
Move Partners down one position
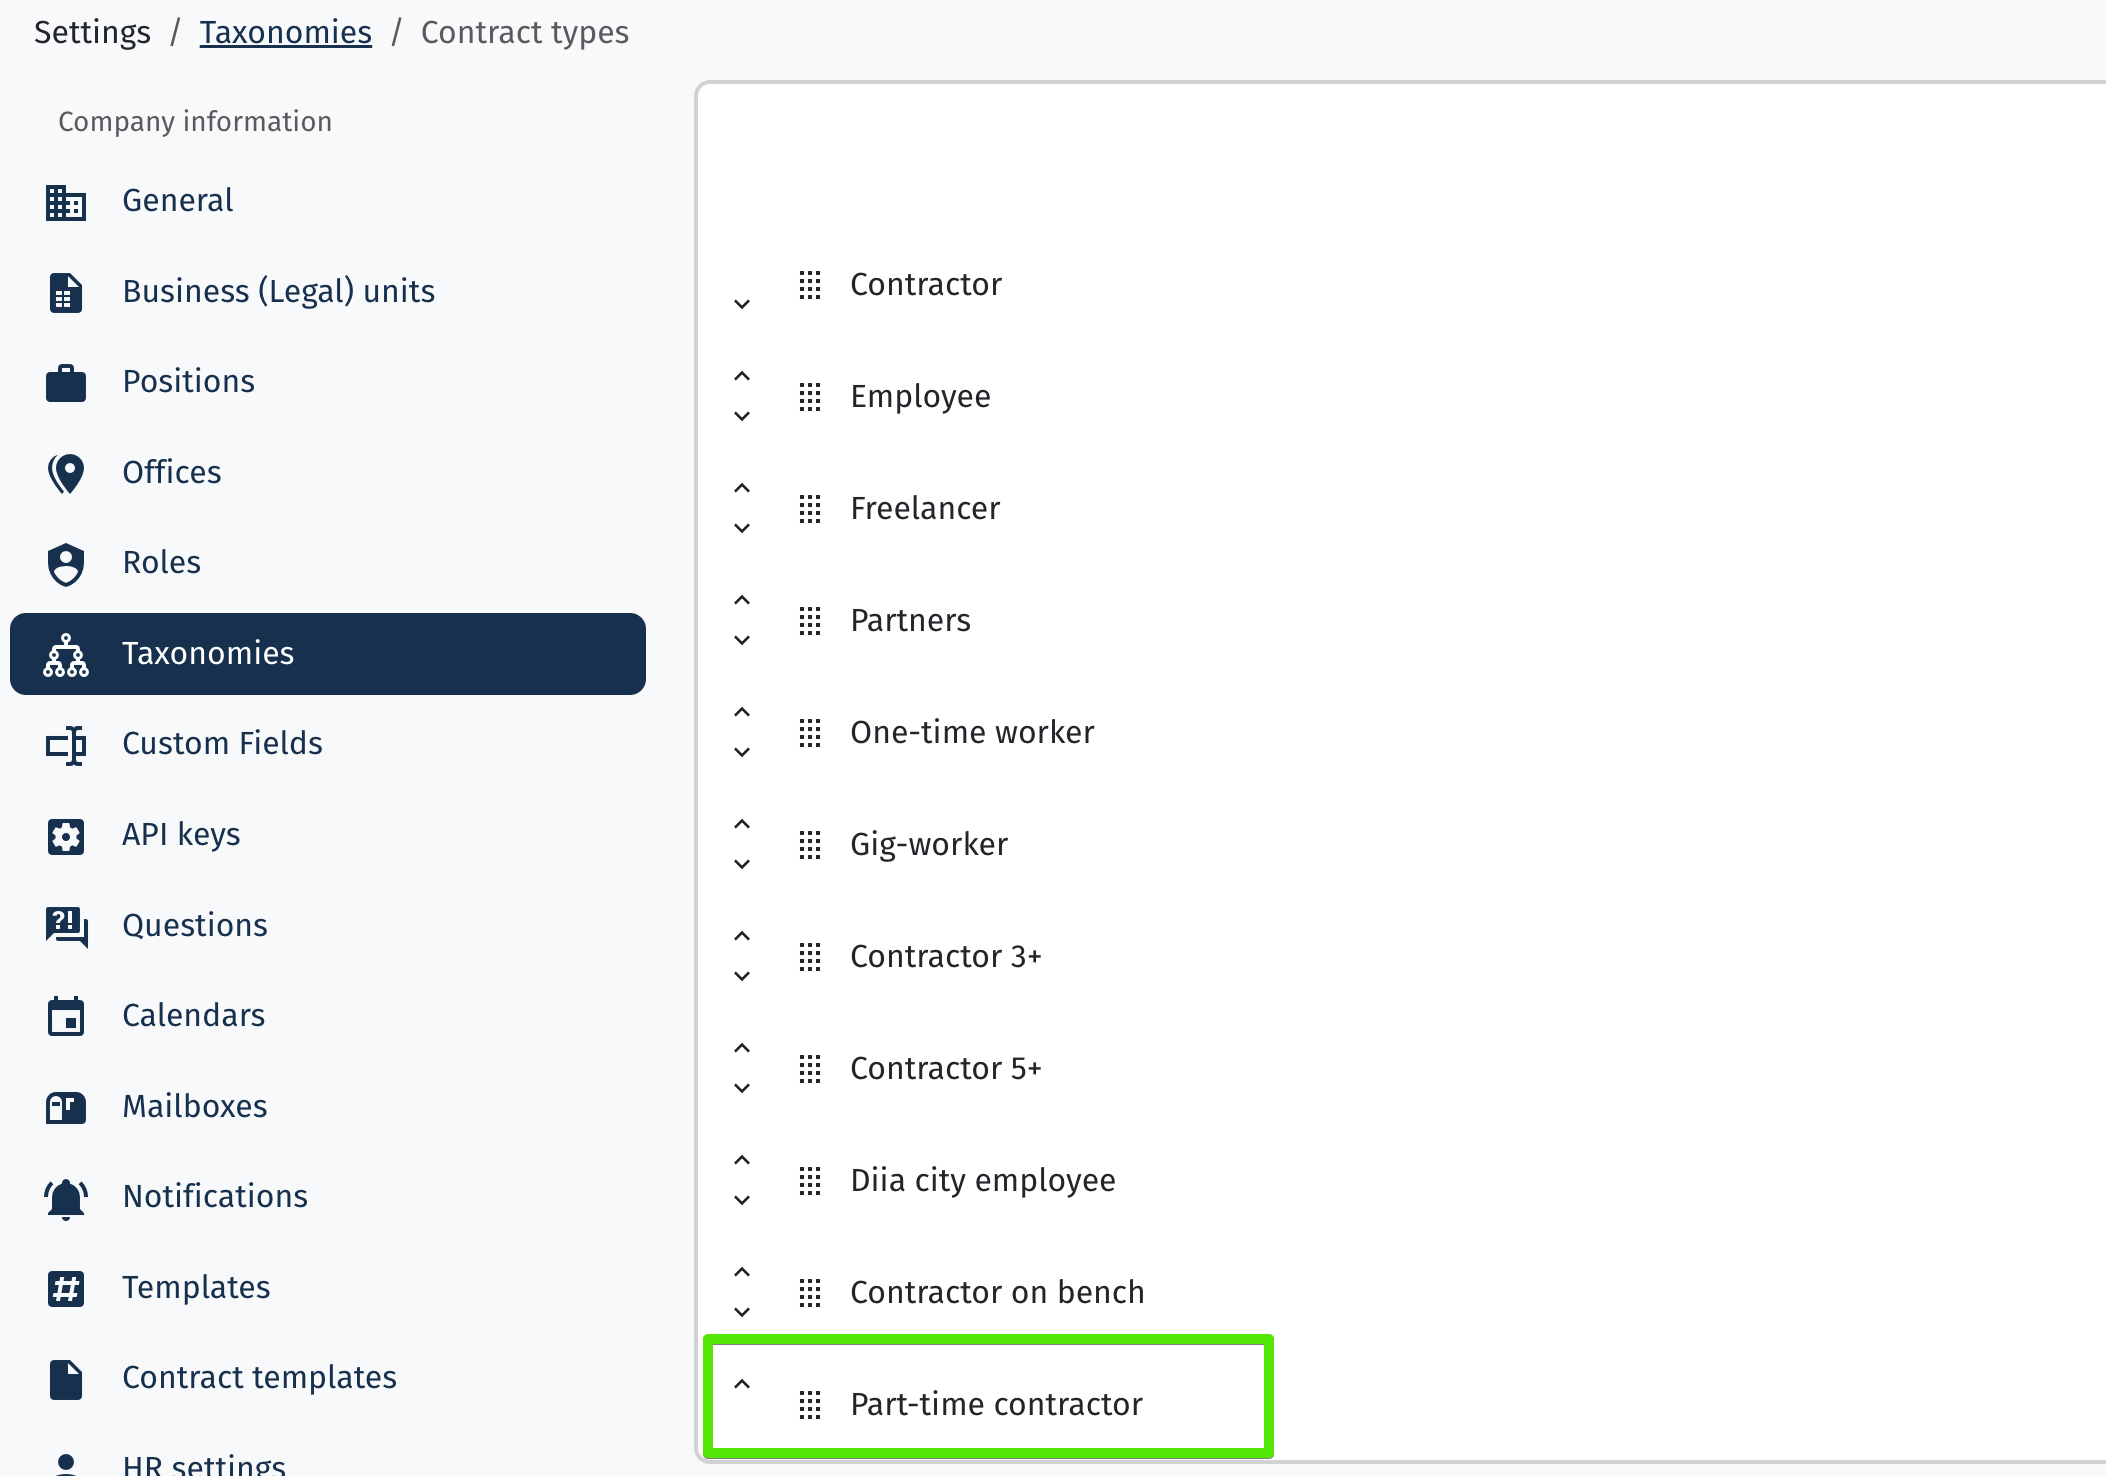pos(742,640)
